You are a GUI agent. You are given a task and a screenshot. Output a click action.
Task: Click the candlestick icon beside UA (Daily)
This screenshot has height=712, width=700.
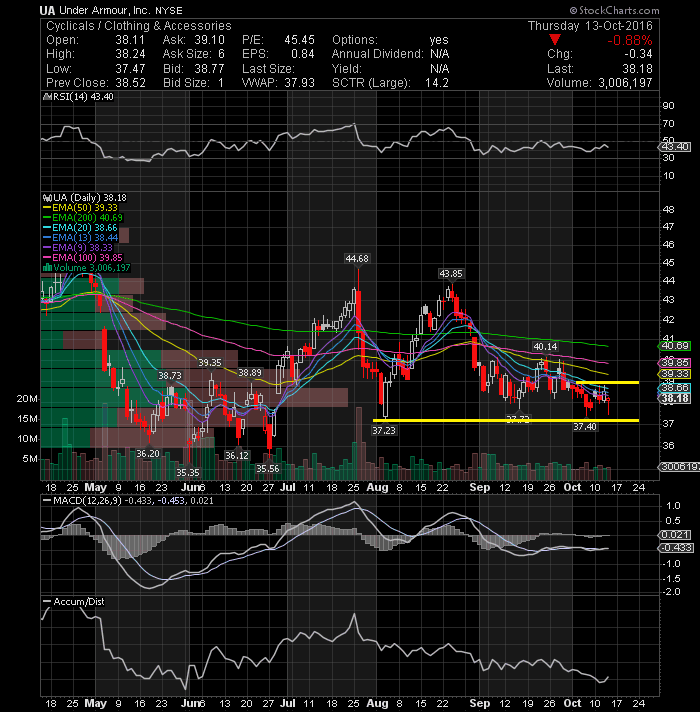coord(46,198)
